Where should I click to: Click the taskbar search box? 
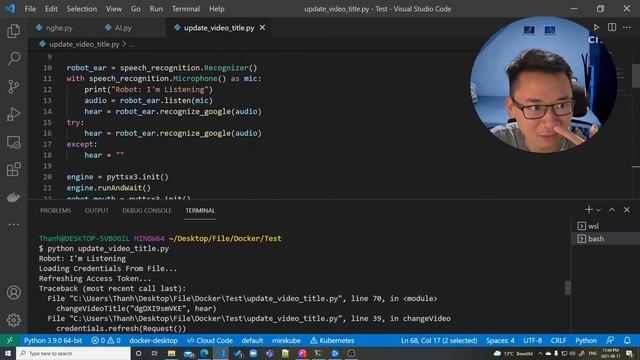coord(73,353)
